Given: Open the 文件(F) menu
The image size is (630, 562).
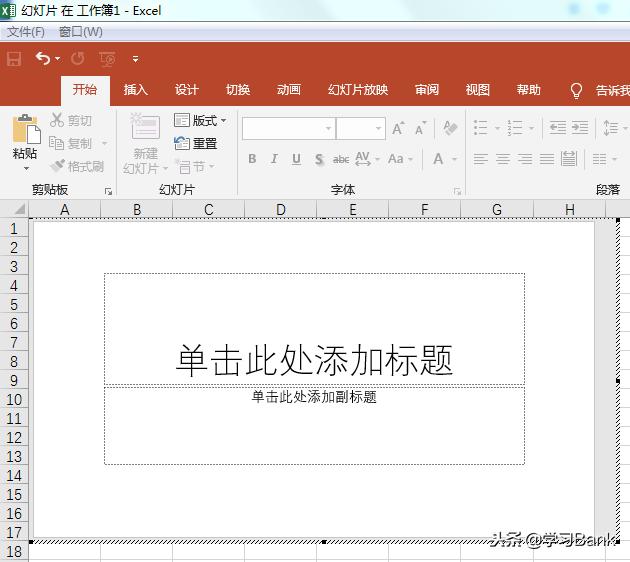Looking at the screenshot, I should coord(26,32).
